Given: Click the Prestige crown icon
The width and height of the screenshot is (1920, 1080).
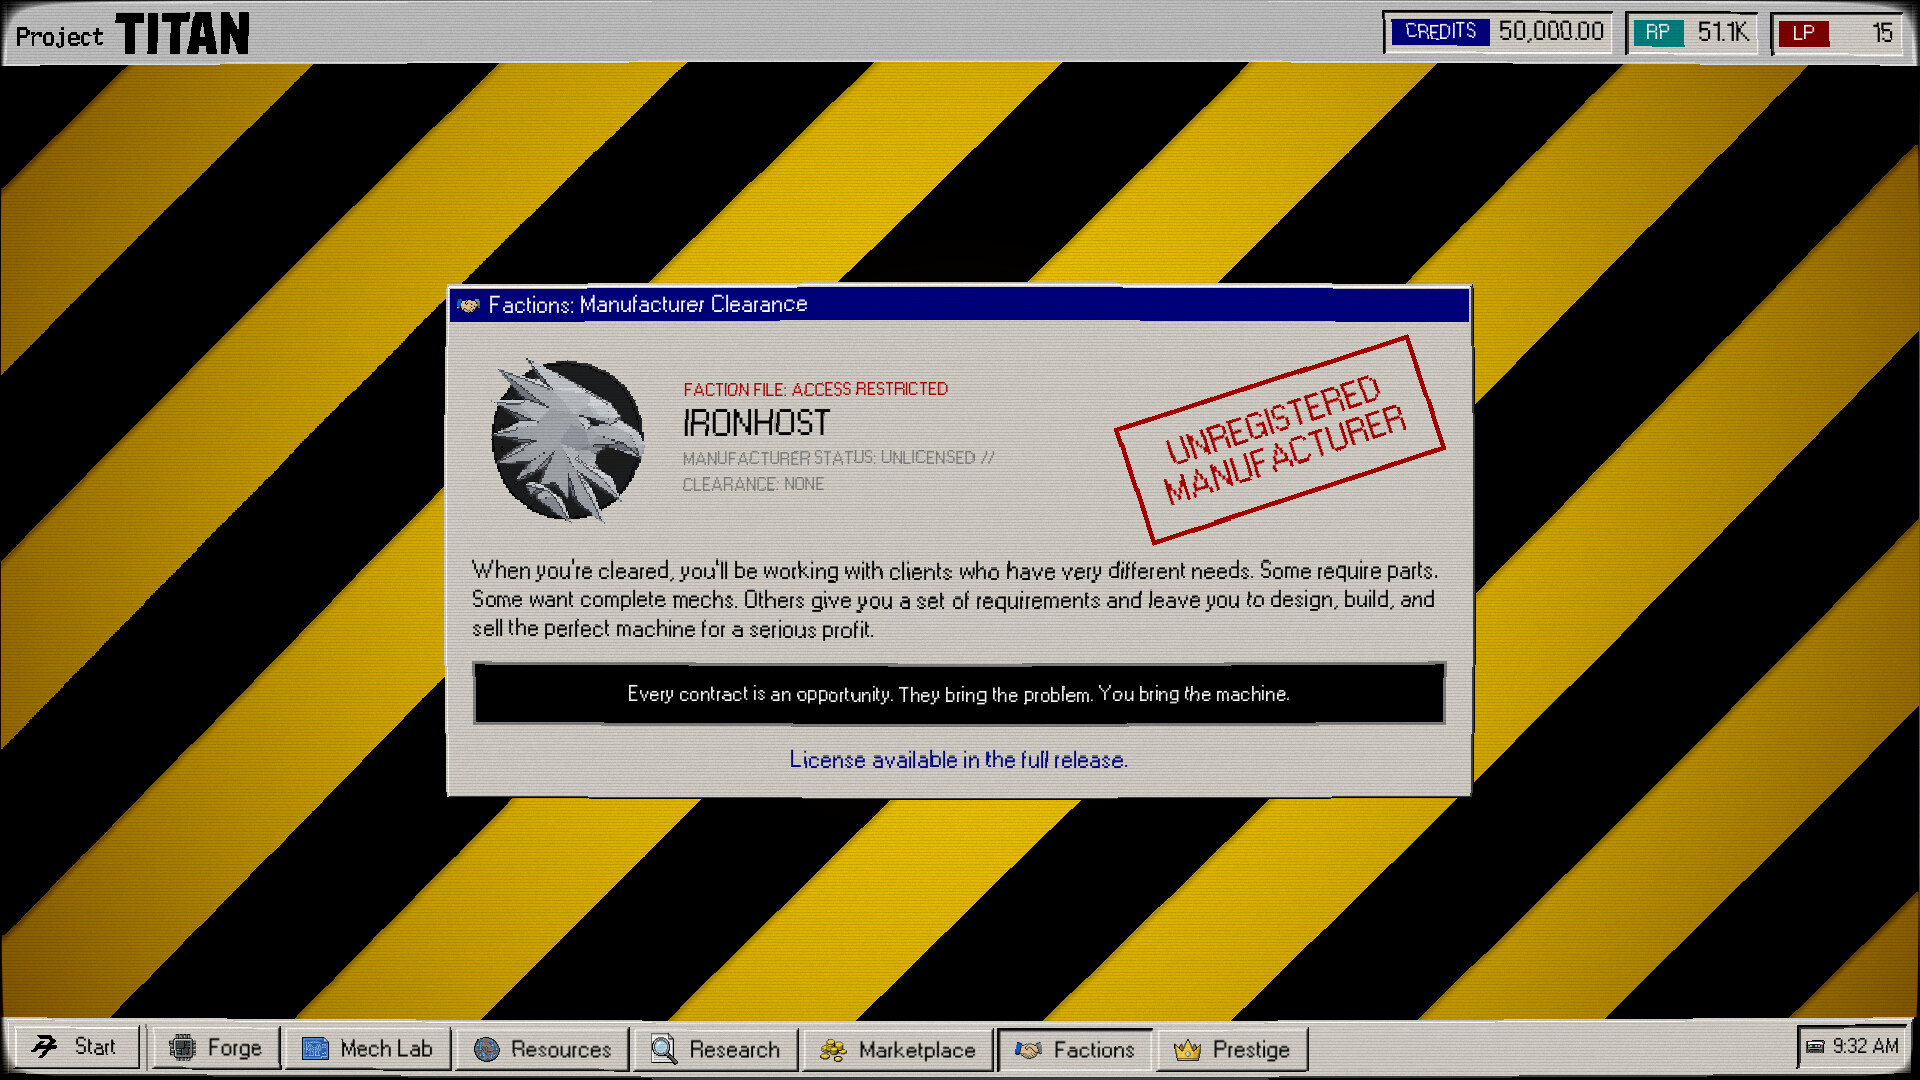Looking at the screenshot, I should pos(1187,1050).
